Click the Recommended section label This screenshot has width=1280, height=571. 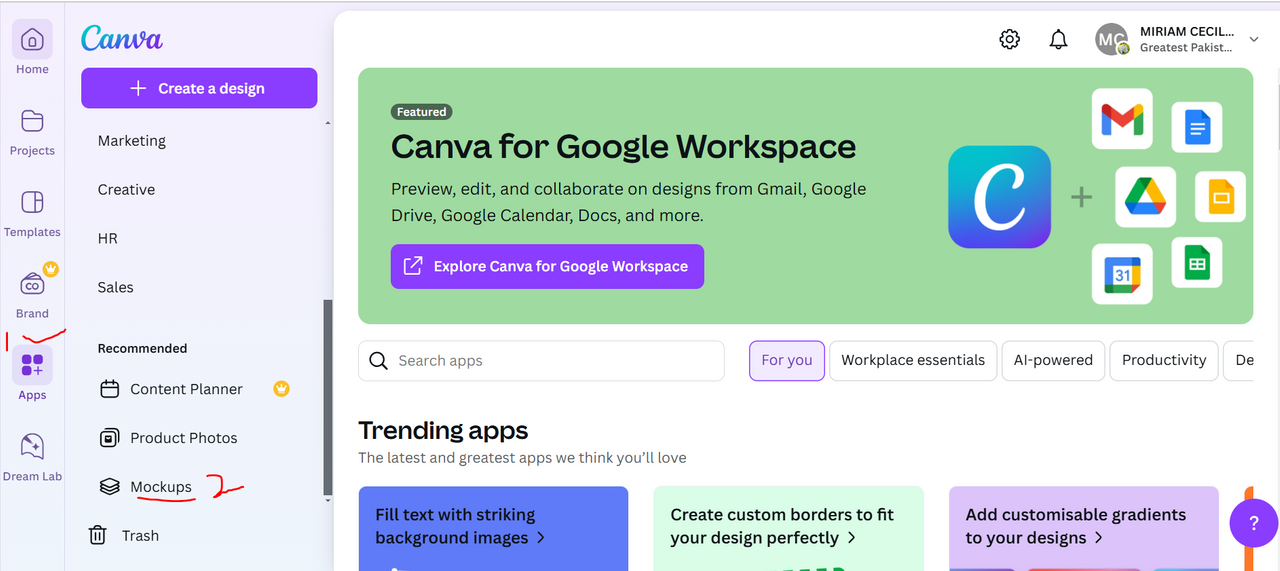pos(142,349)
